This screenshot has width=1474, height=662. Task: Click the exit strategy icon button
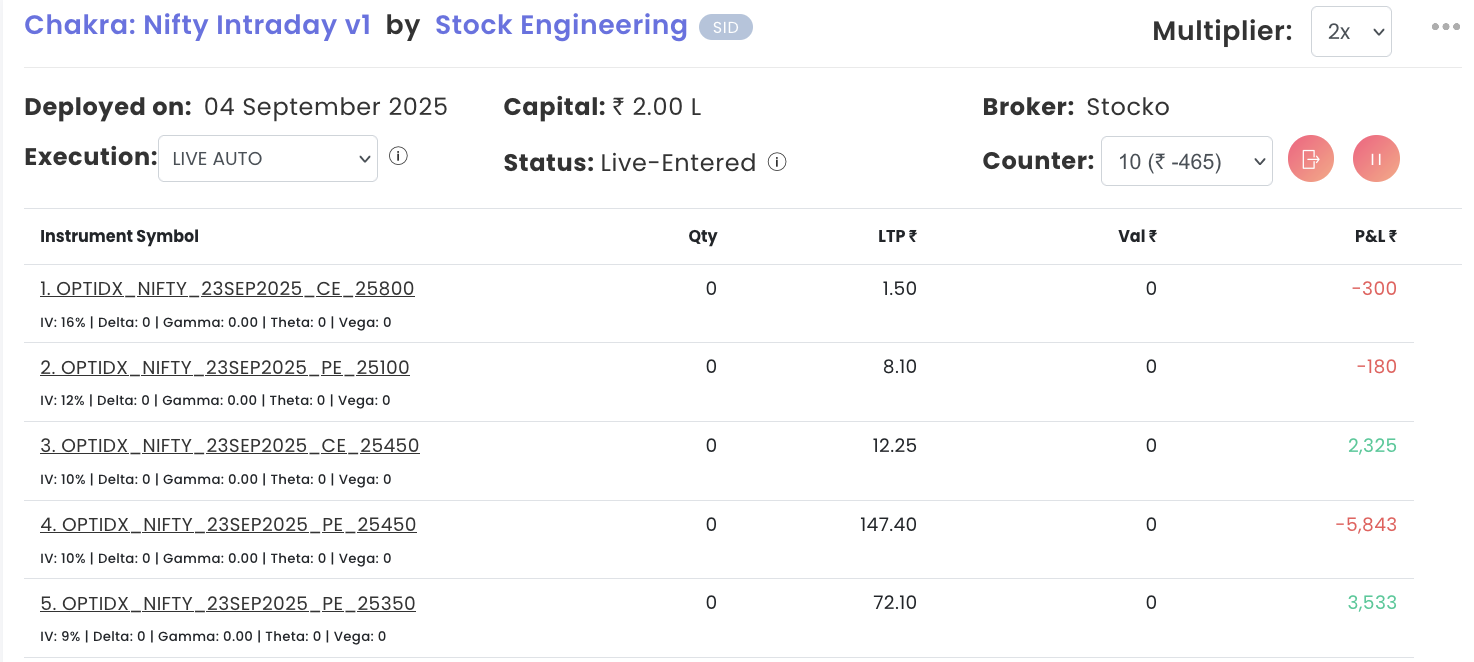1311,160
